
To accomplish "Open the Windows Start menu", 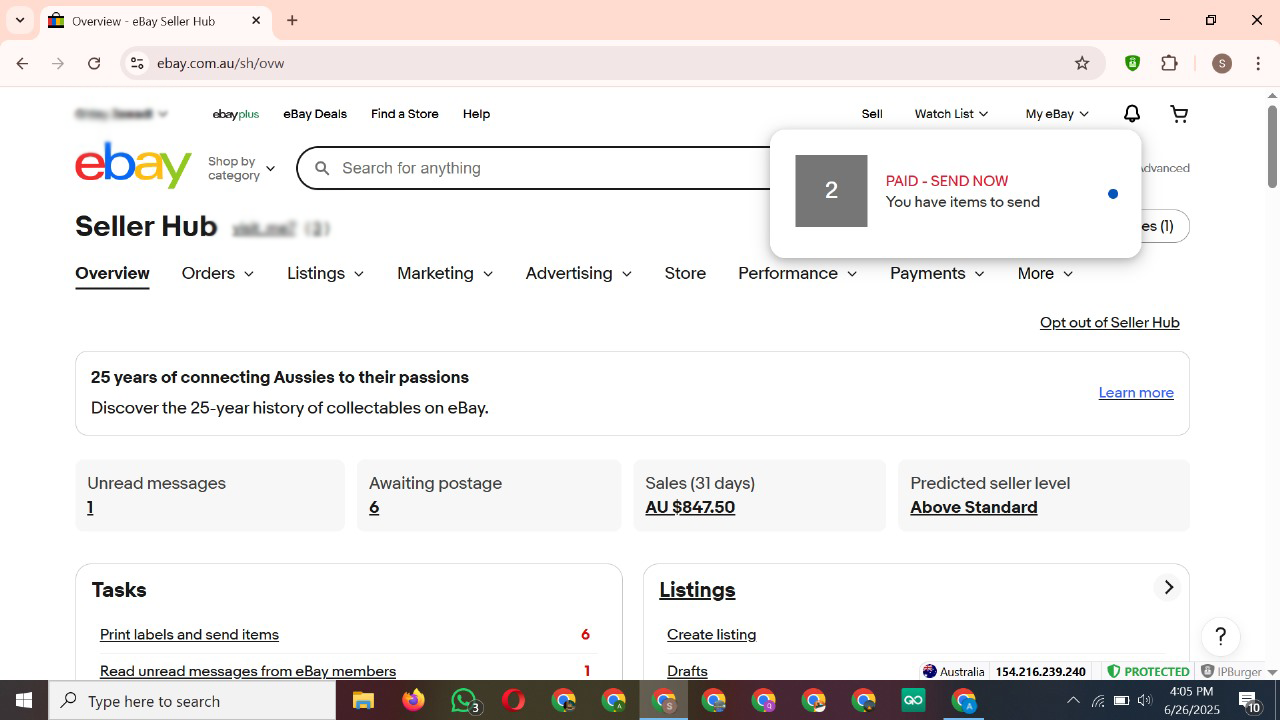I will tap(24, 701).
